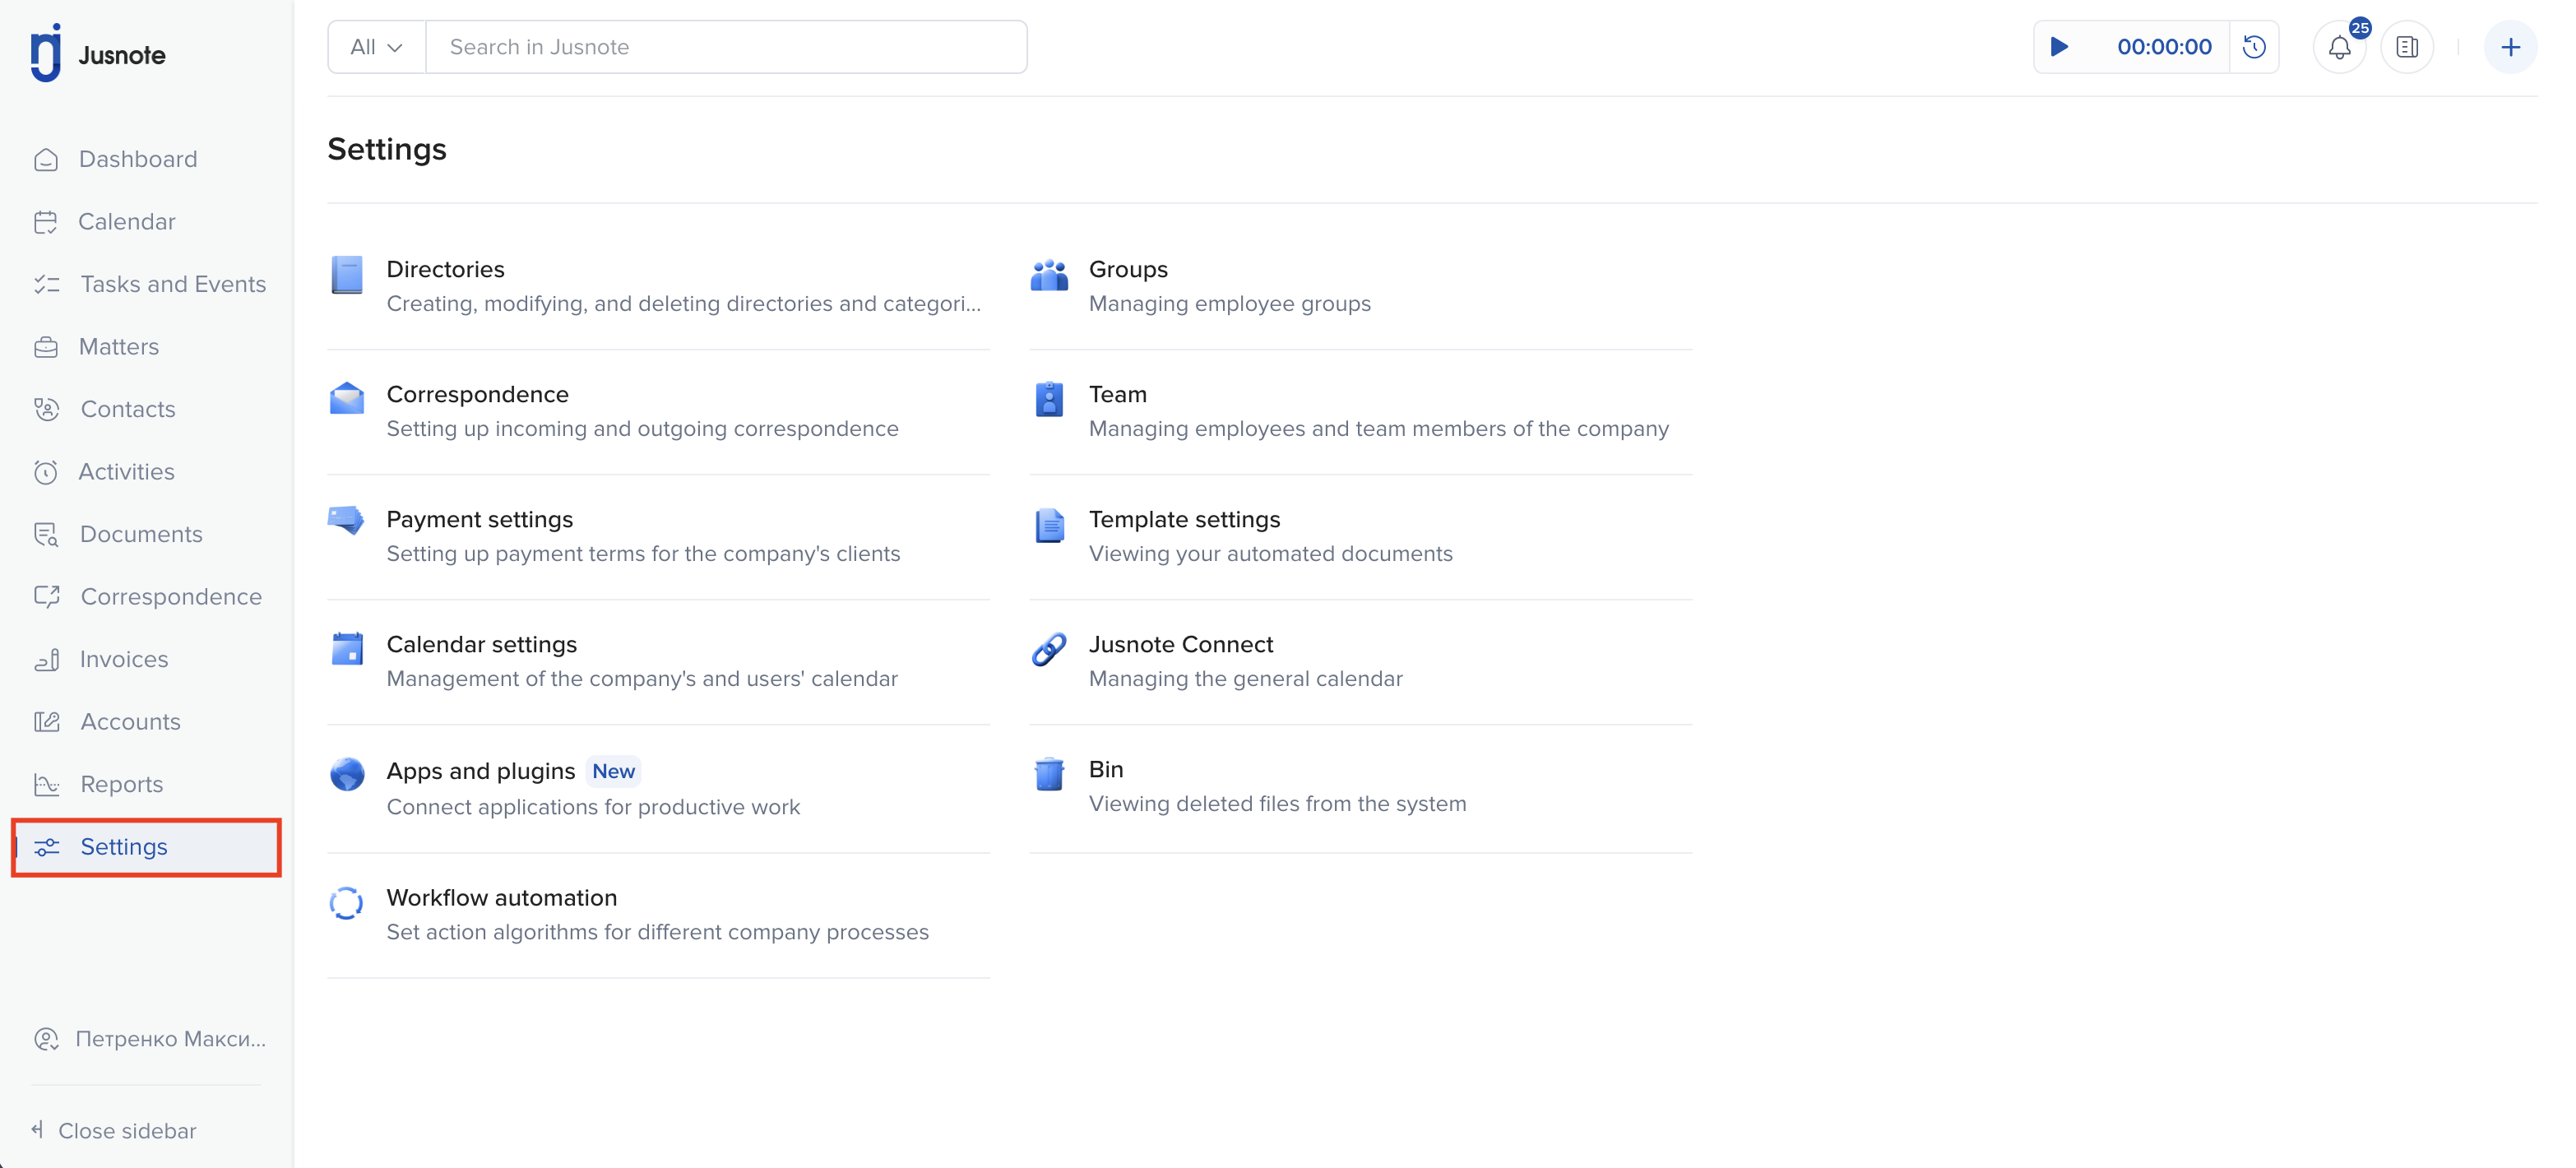Click the Jusnote Connect chain-link icon
The width and height of the screenshot is (2576, 1168).
pos(1049,650)
